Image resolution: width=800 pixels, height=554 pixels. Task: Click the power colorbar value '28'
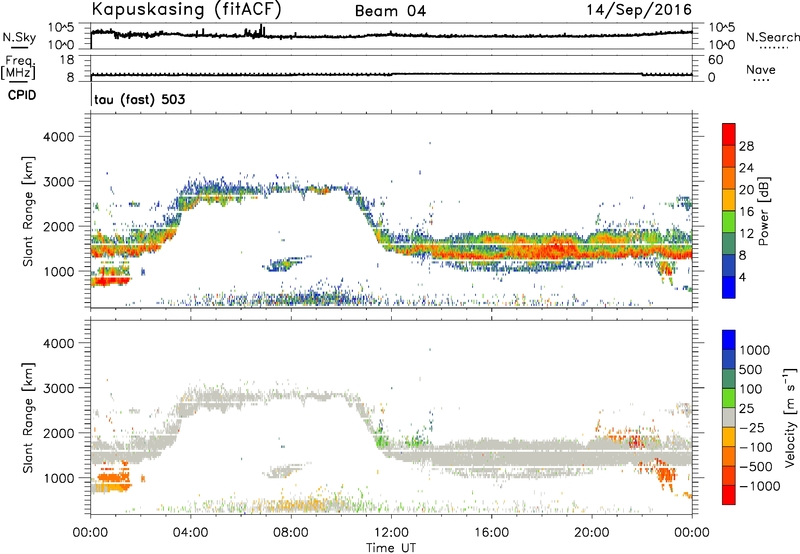pos(746,146)
